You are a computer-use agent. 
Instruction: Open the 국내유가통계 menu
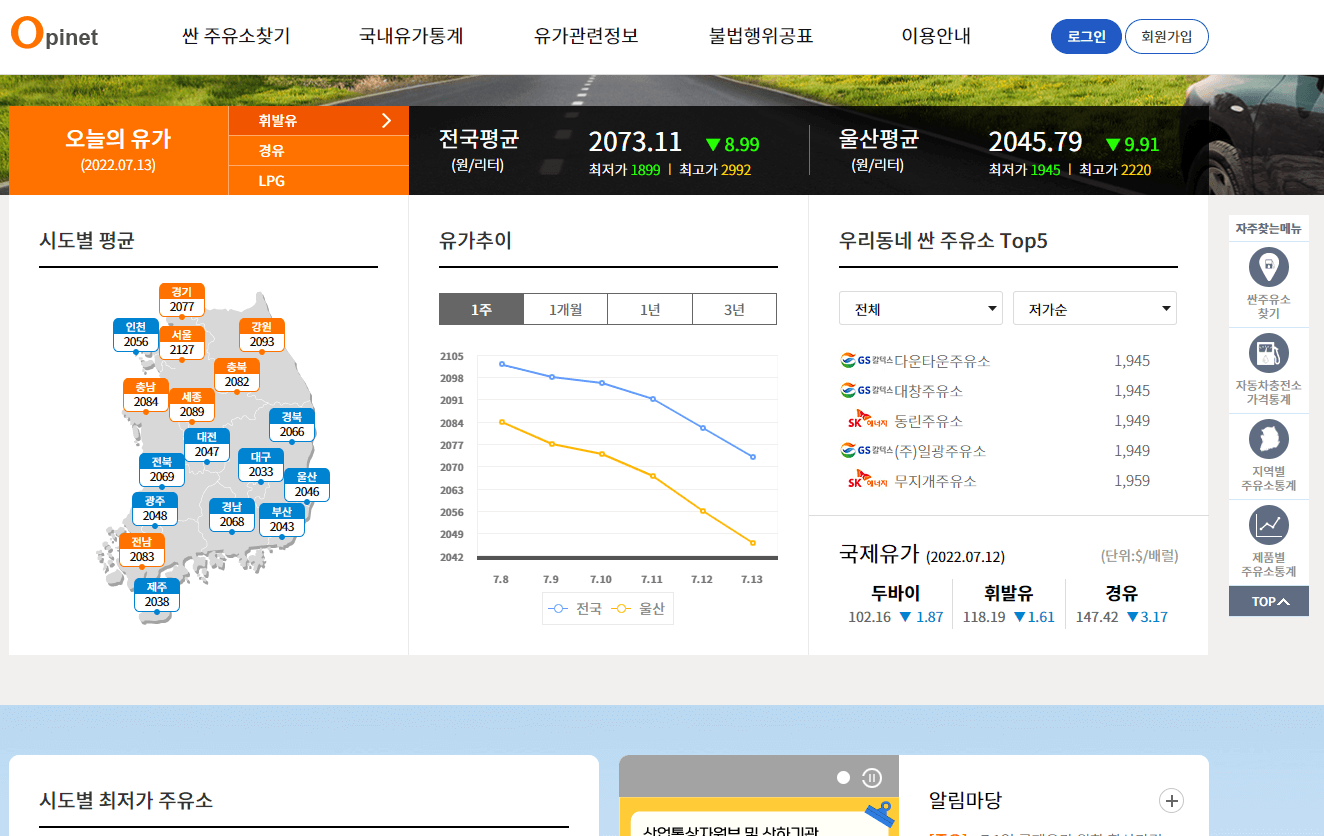(411, 36)
